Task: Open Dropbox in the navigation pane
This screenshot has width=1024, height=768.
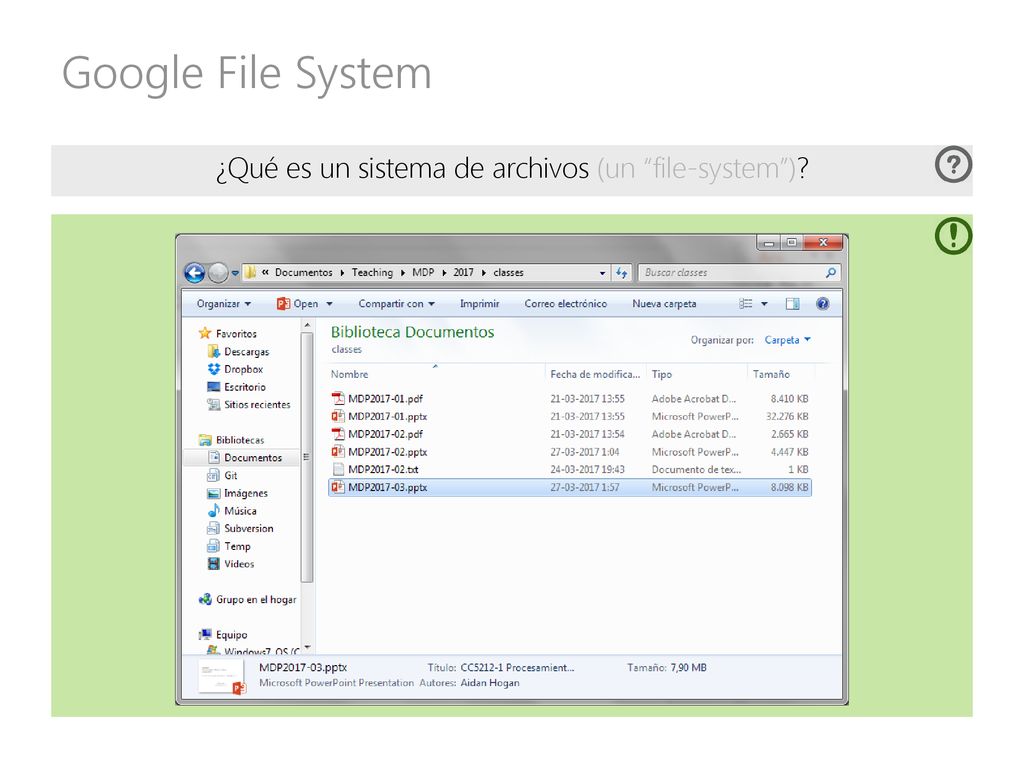Action: (236, 369)
